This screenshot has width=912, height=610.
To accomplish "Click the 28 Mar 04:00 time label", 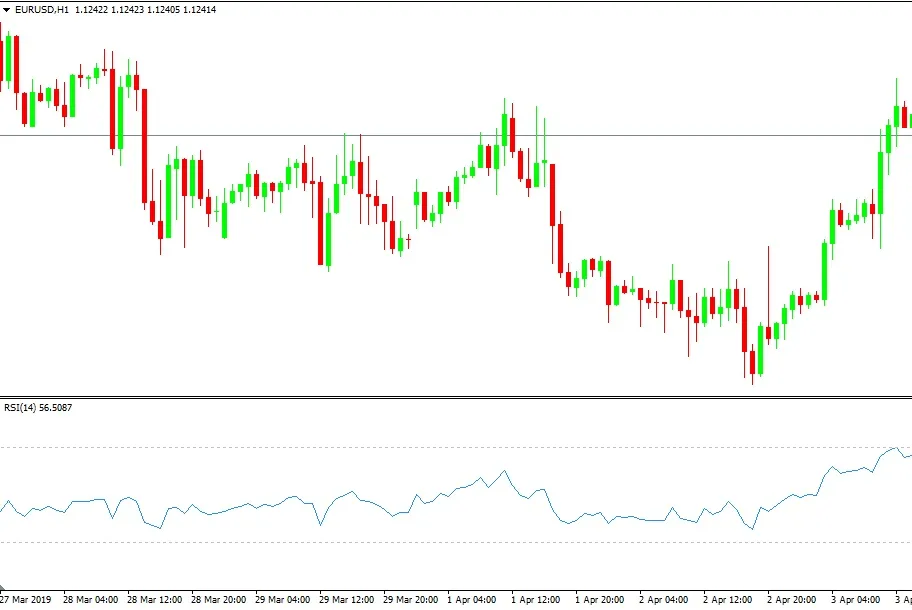I will point(91,600).
